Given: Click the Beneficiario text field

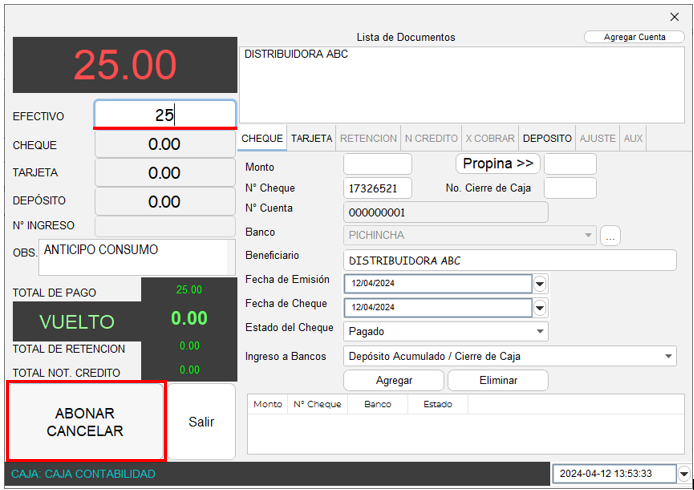Looking at the screenshot, I should [x=509, y=261].
